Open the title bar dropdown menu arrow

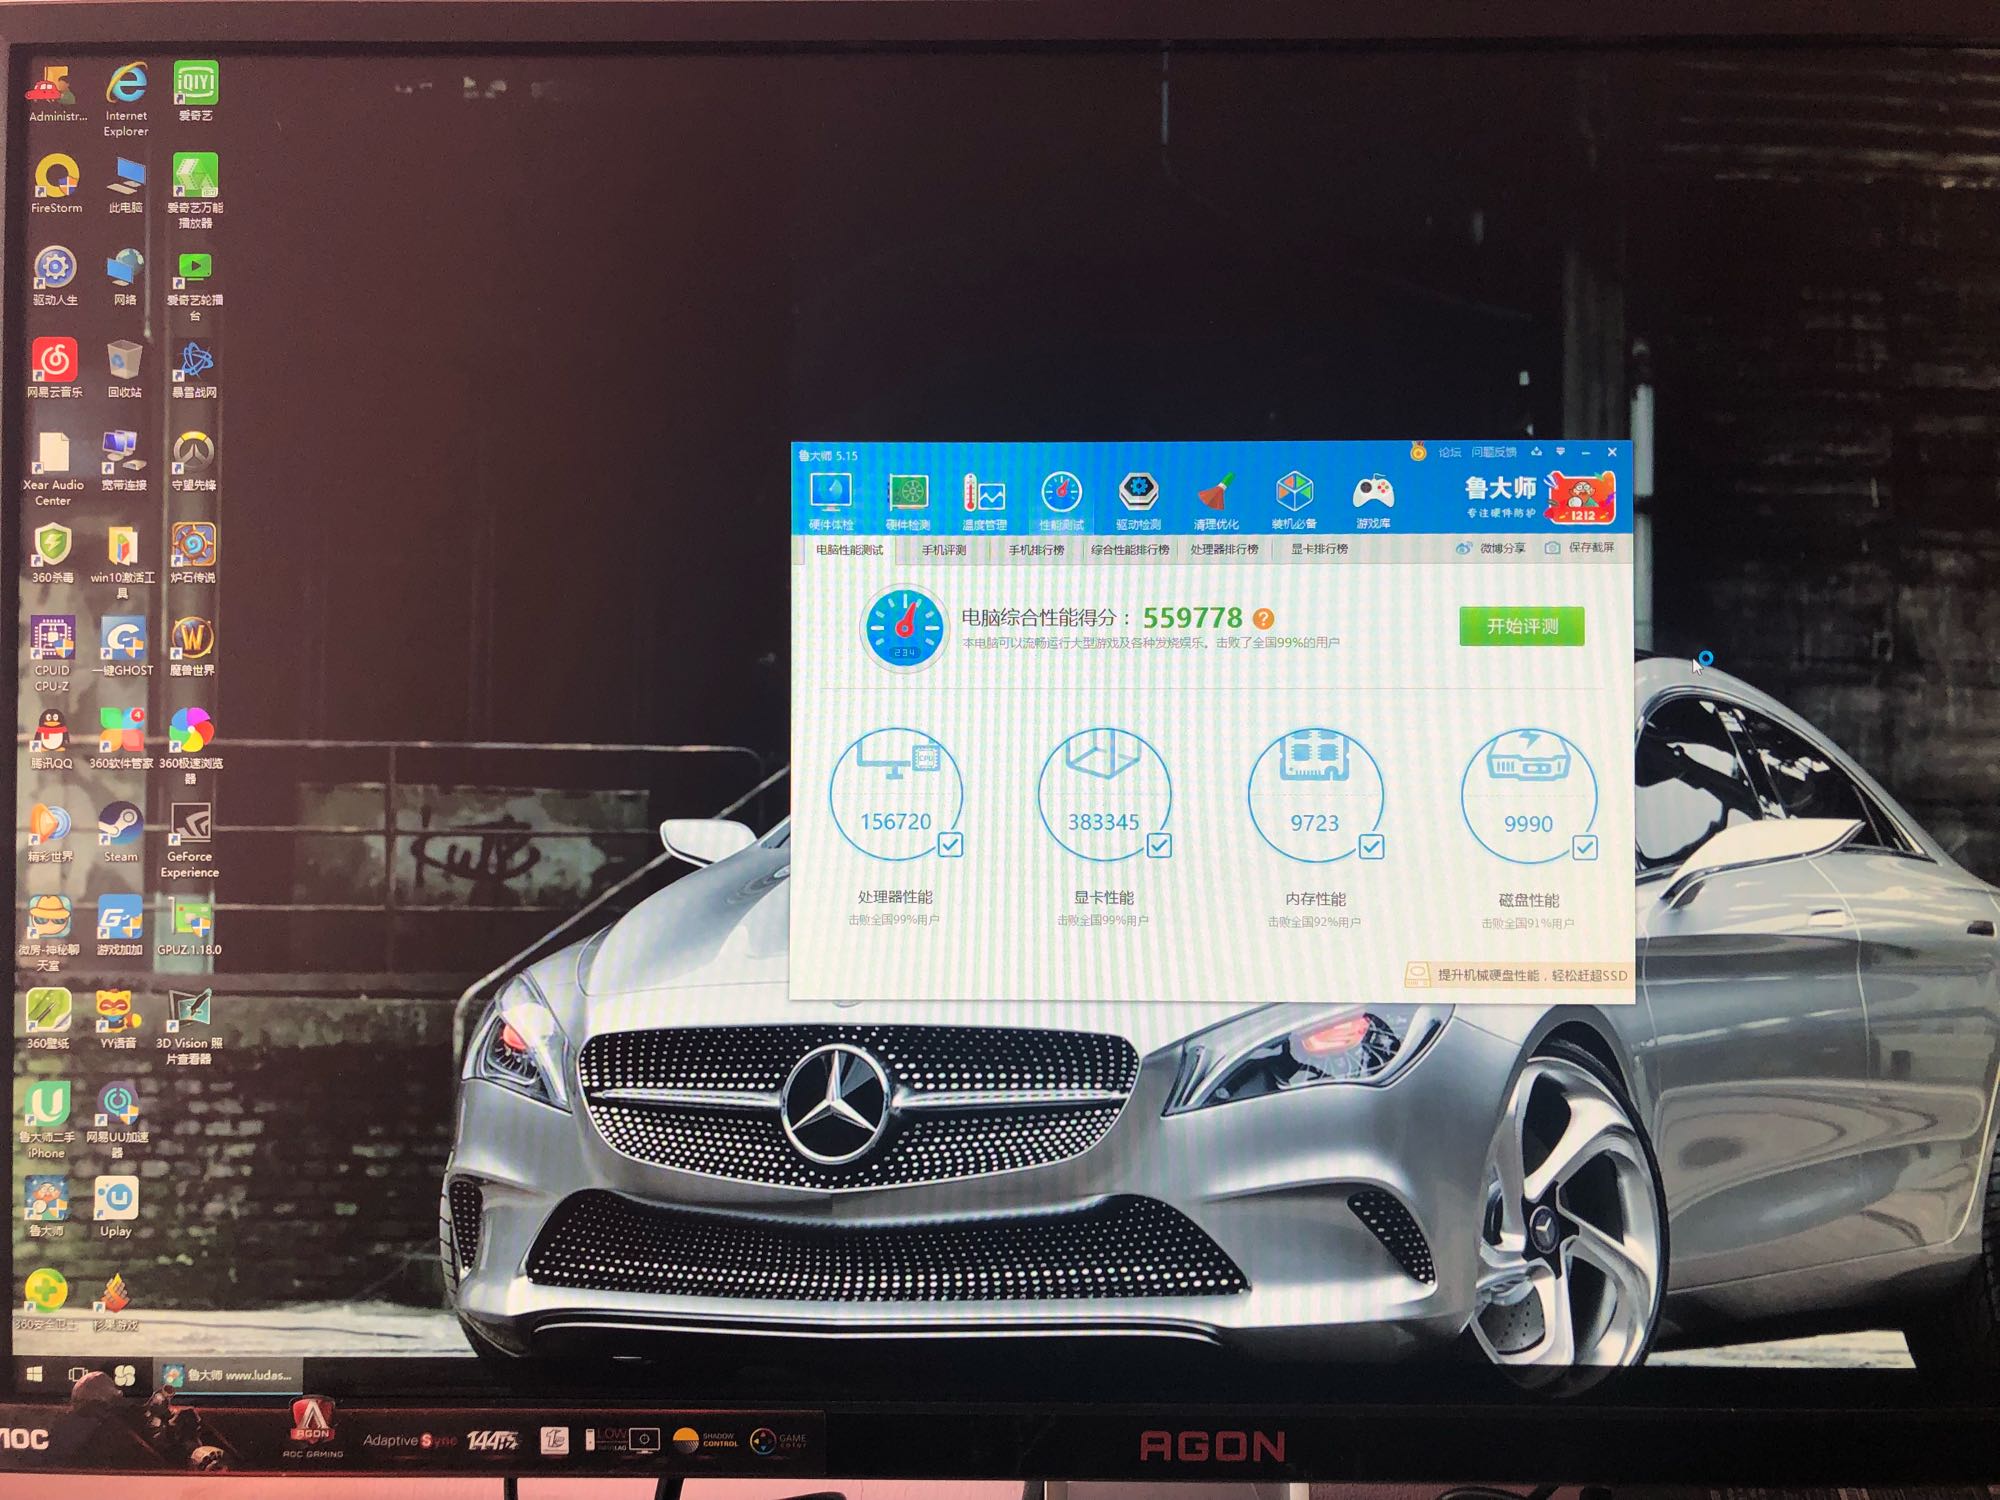tap(1560, 452)
